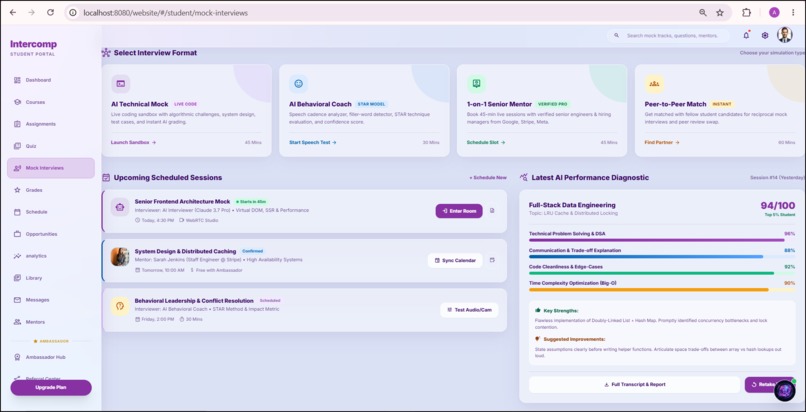Click the Peer-to-Peer Match card icon

(654, 83)
